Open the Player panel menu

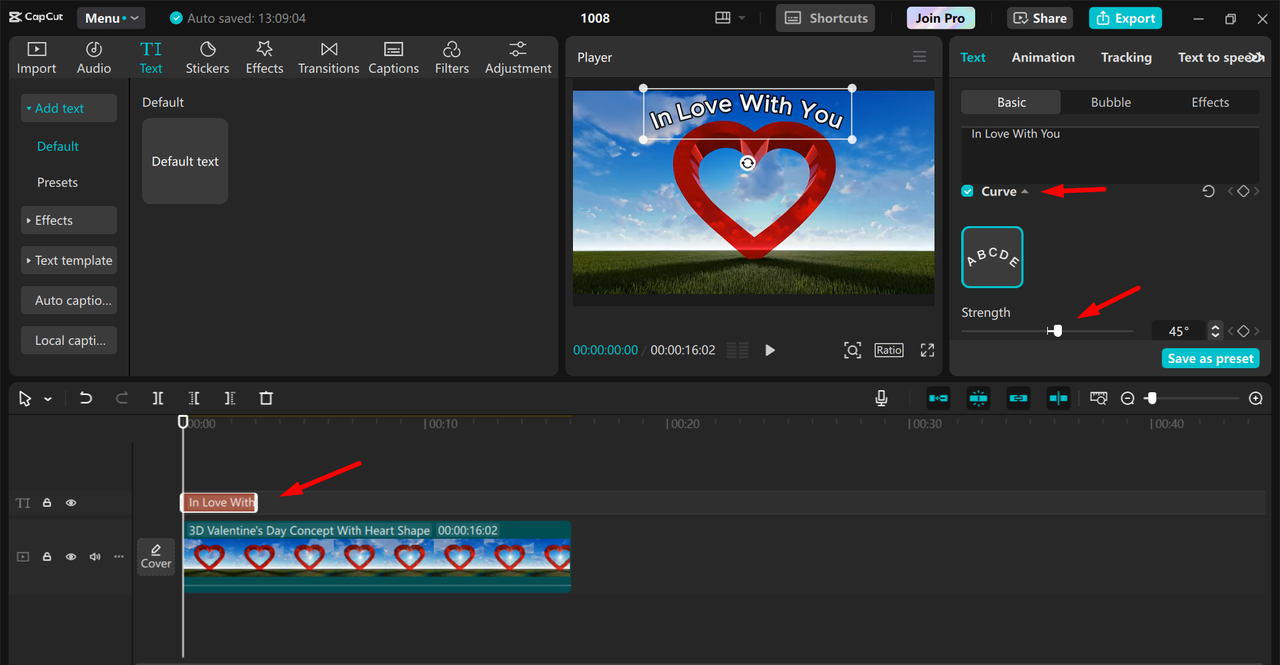pyautogui.click(x=919, y=57)
